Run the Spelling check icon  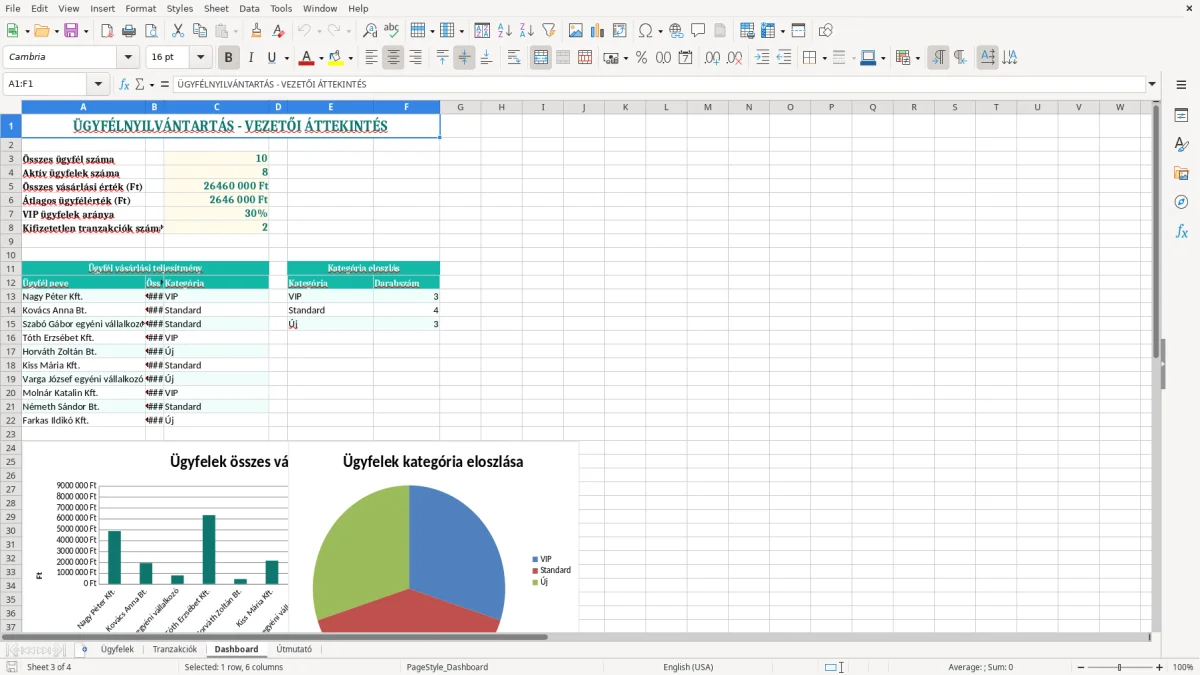(x=392, y=31)
